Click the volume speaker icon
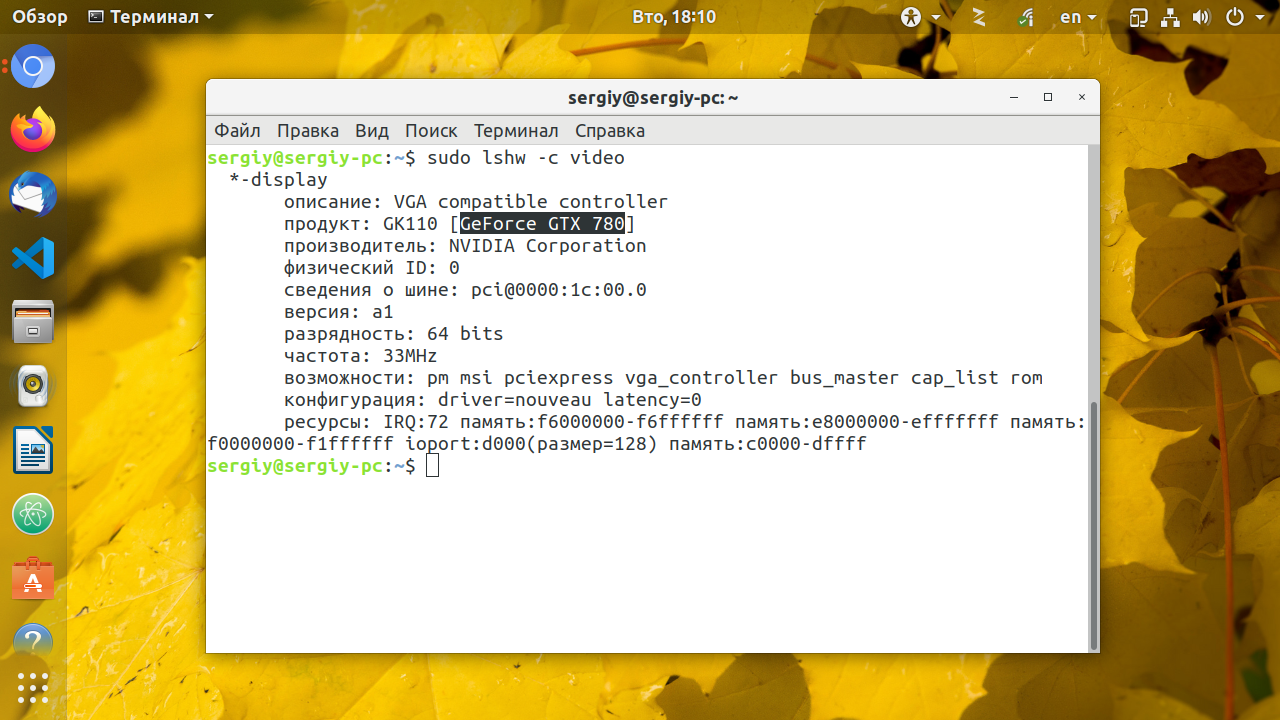 click(1202, 17)
